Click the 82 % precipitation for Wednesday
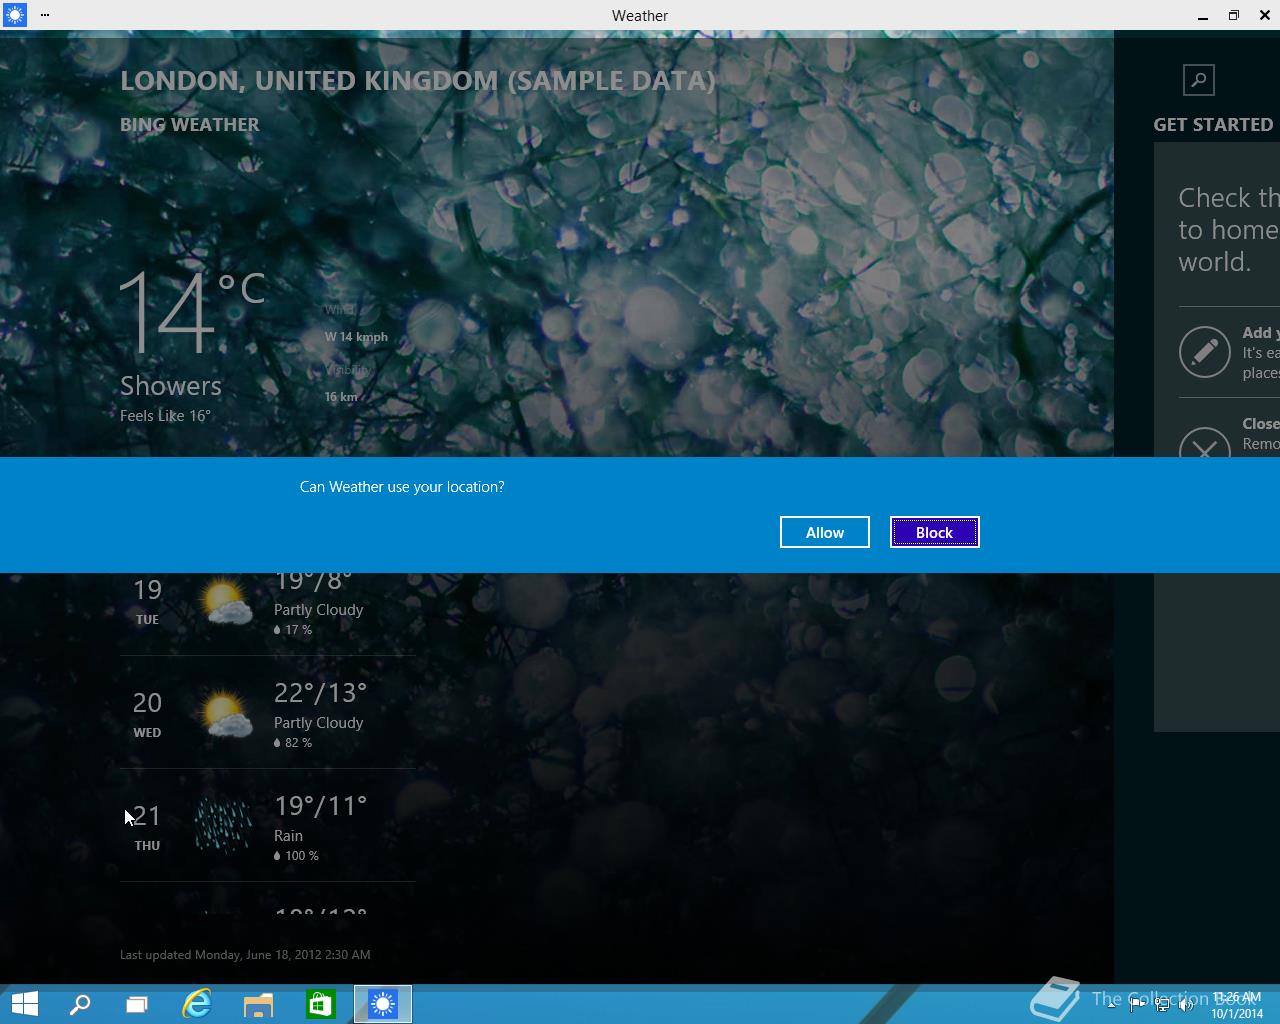Image resolution: width=1280 pixels, height=1024 pixels. [293, 743]
